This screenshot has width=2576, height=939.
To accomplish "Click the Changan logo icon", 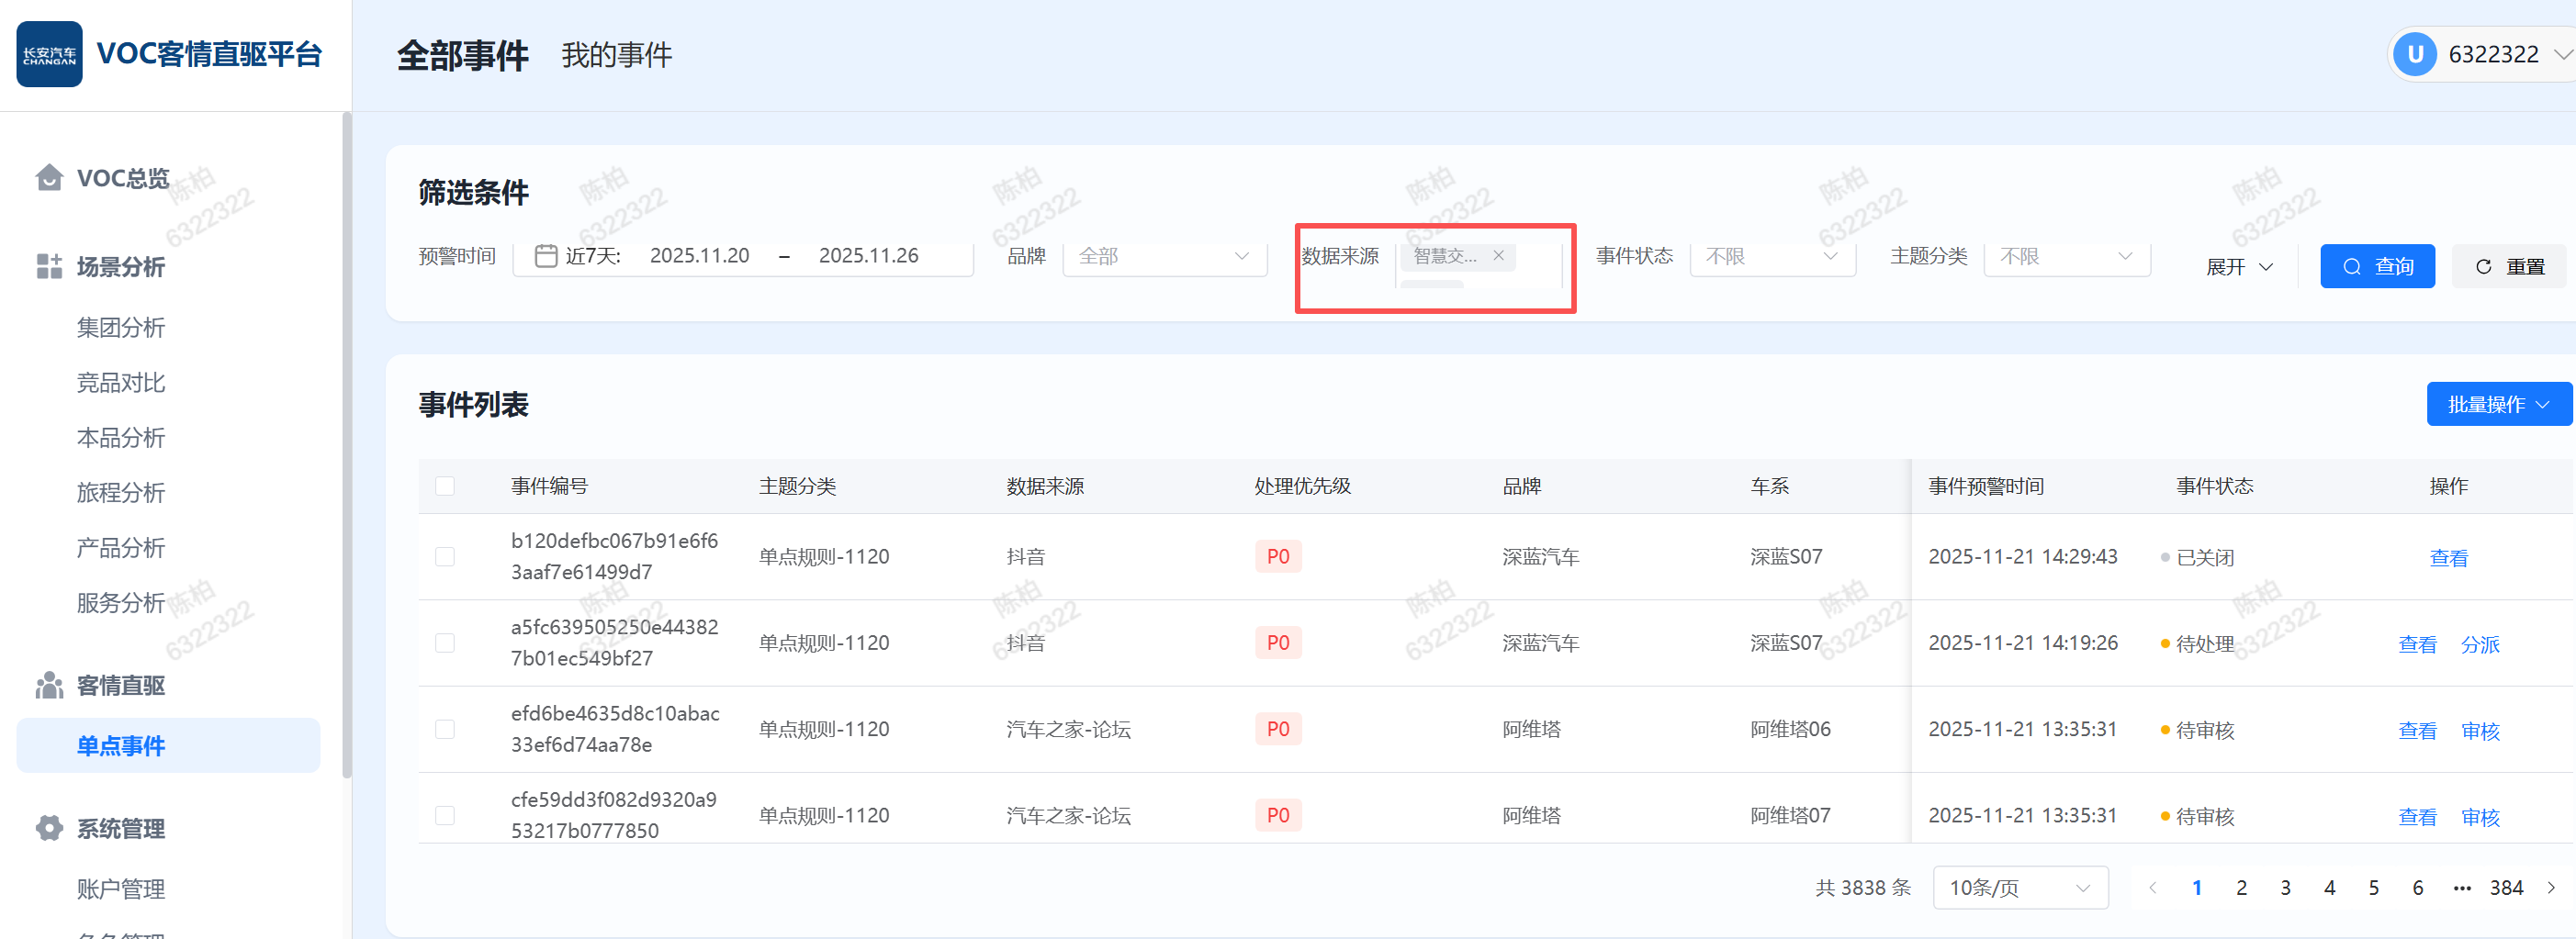I will (49, 54).
